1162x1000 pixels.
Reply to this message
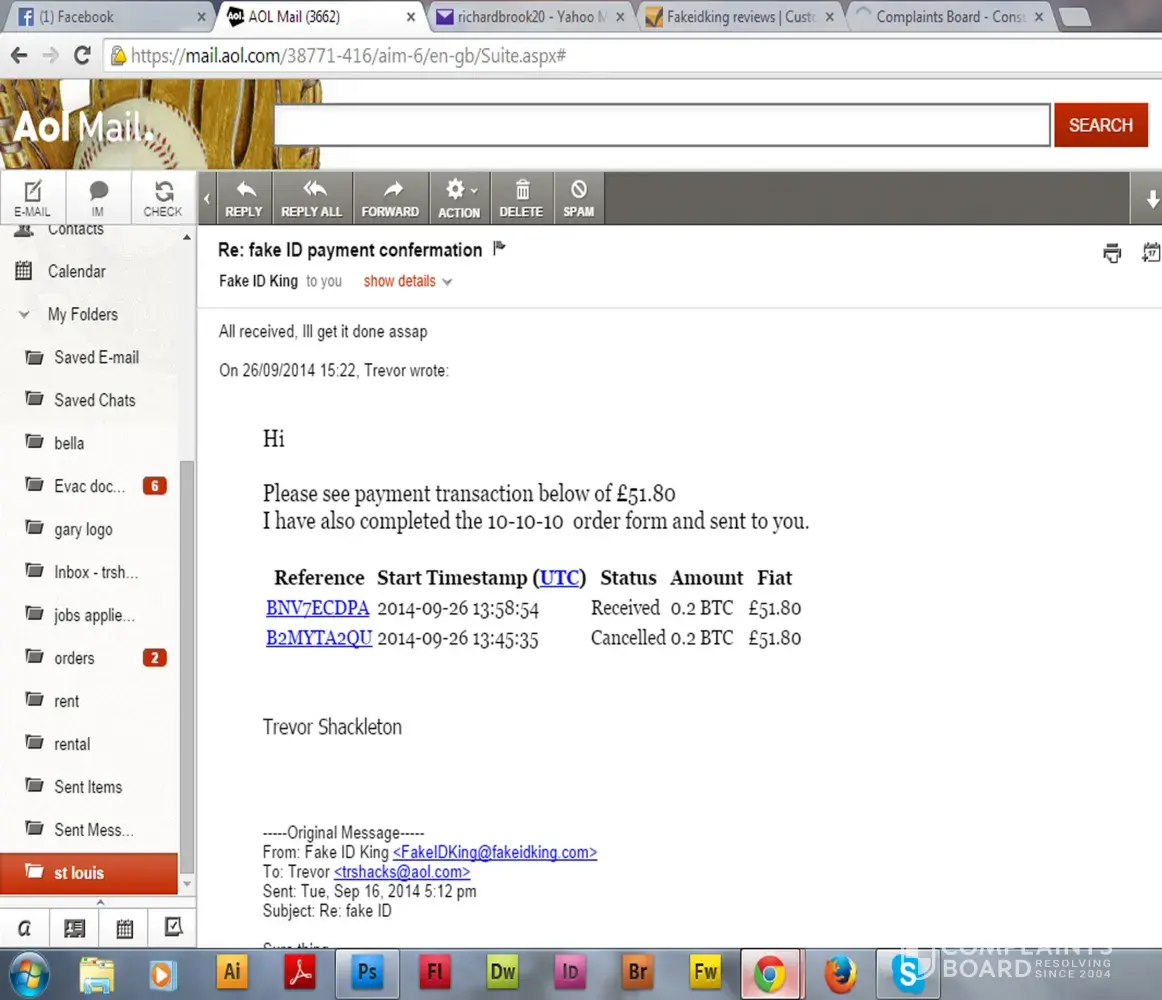244,198
